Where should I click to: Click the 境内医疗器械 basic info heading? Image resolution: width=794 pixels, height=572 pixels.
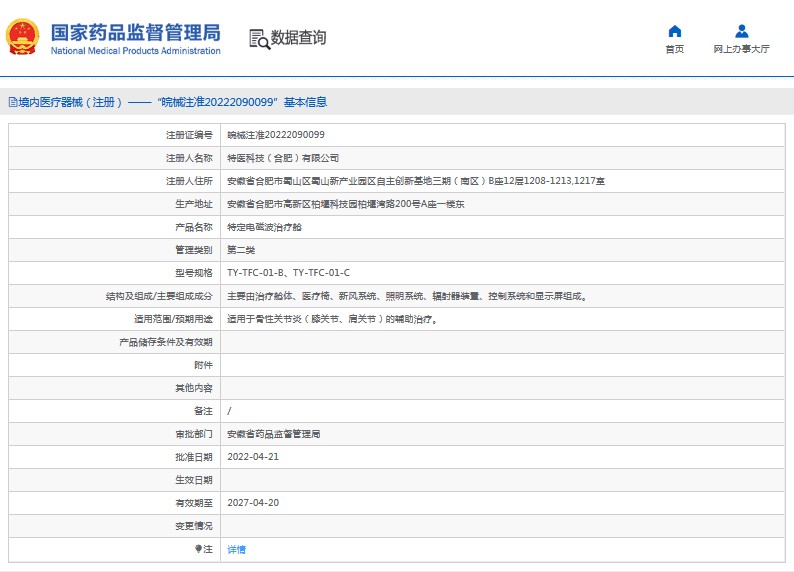tap(172, 102)
